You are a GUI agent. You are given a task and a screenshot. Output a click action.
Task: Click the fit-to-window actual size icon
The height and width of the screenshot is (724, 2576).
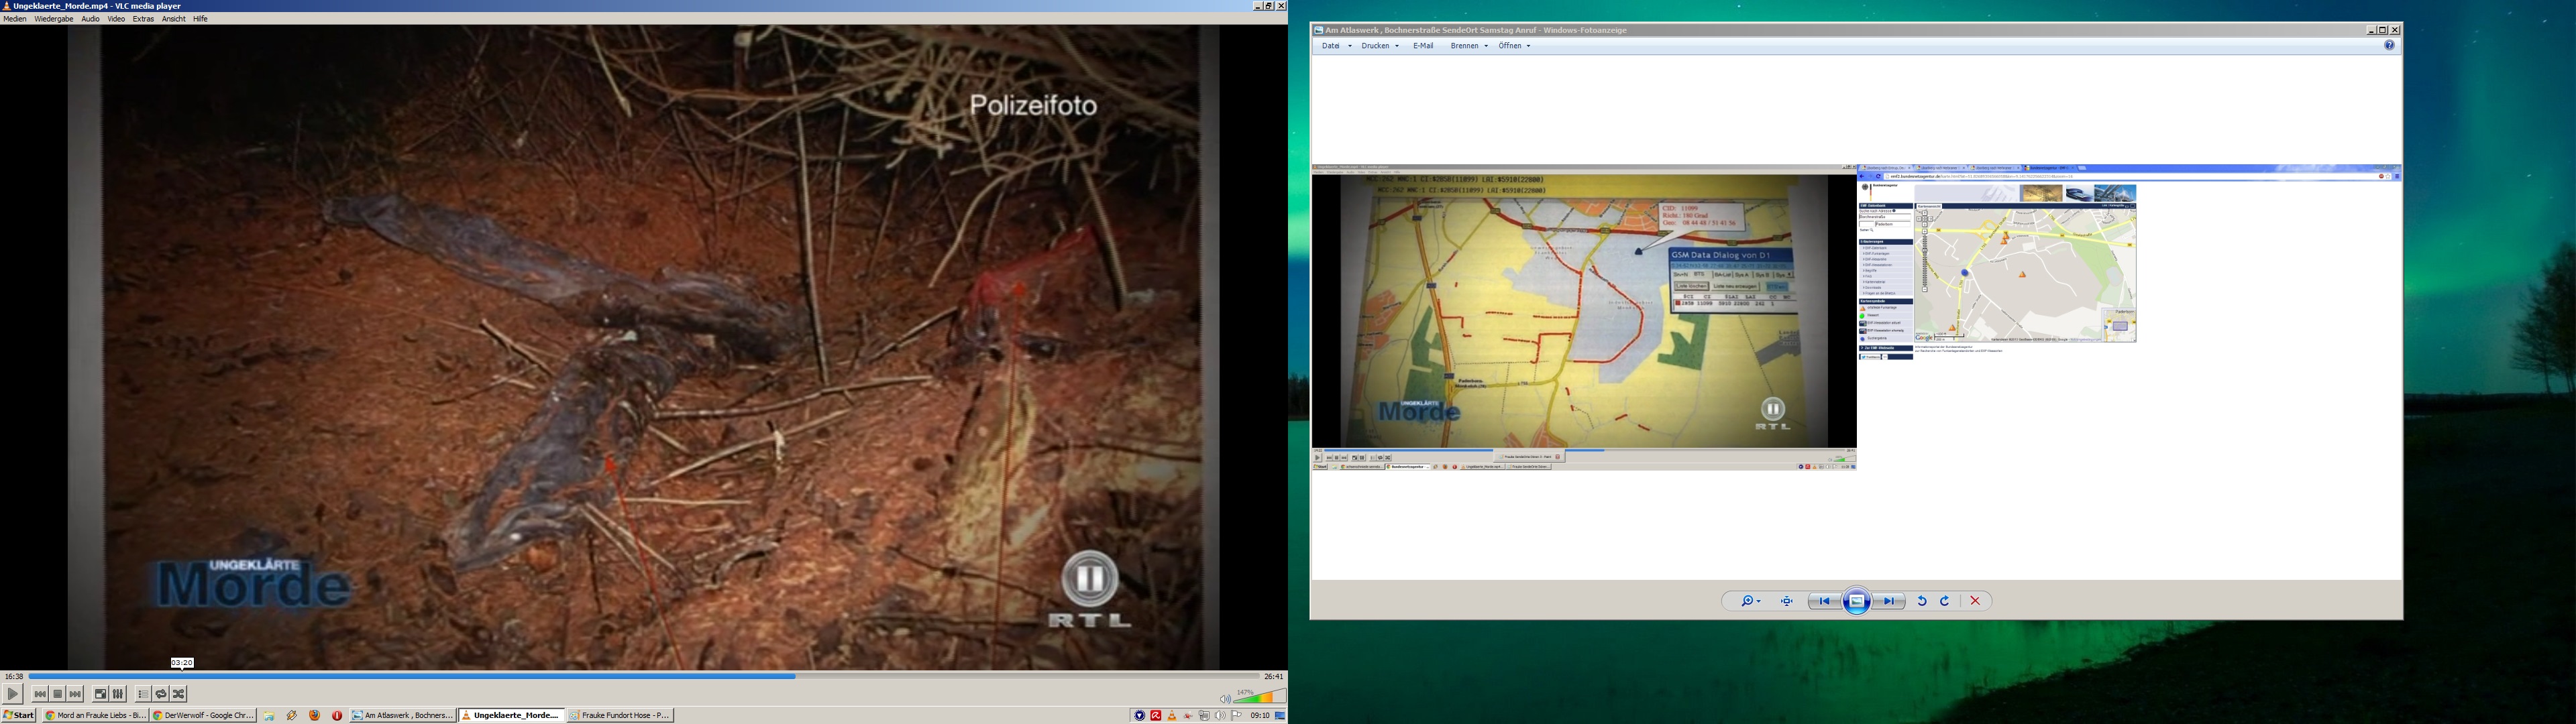point(1787,601)
